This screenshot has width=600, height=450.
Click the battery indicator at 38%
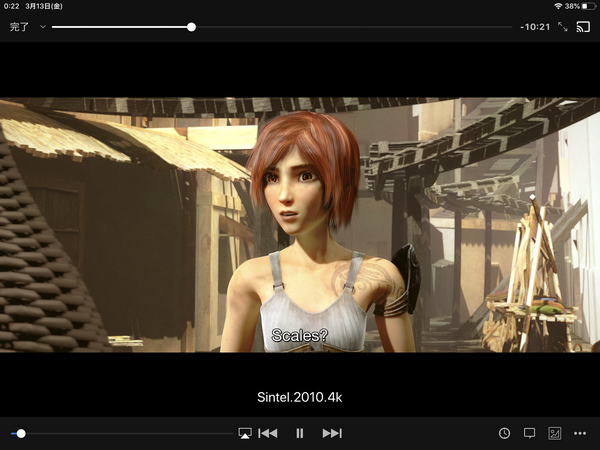click(x=589, y=6)
